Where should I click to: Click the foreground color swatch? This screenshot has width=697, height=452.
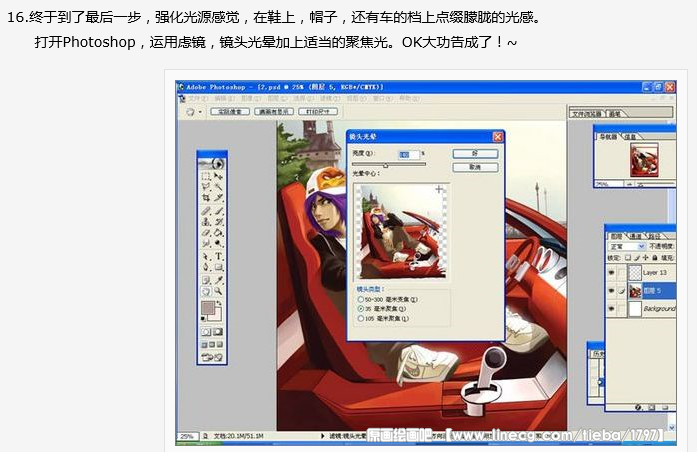208,308
